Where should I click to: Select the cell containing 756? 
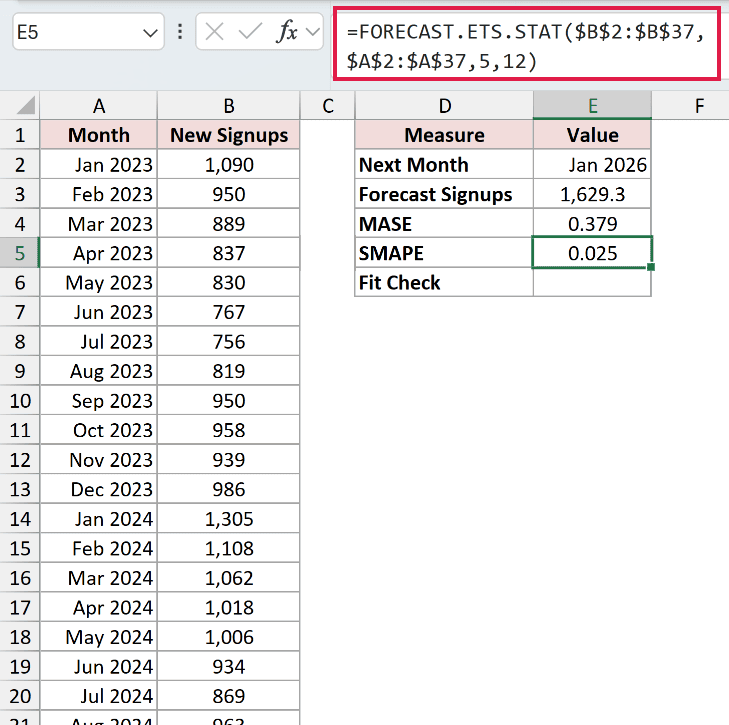(x=229, y=342)
